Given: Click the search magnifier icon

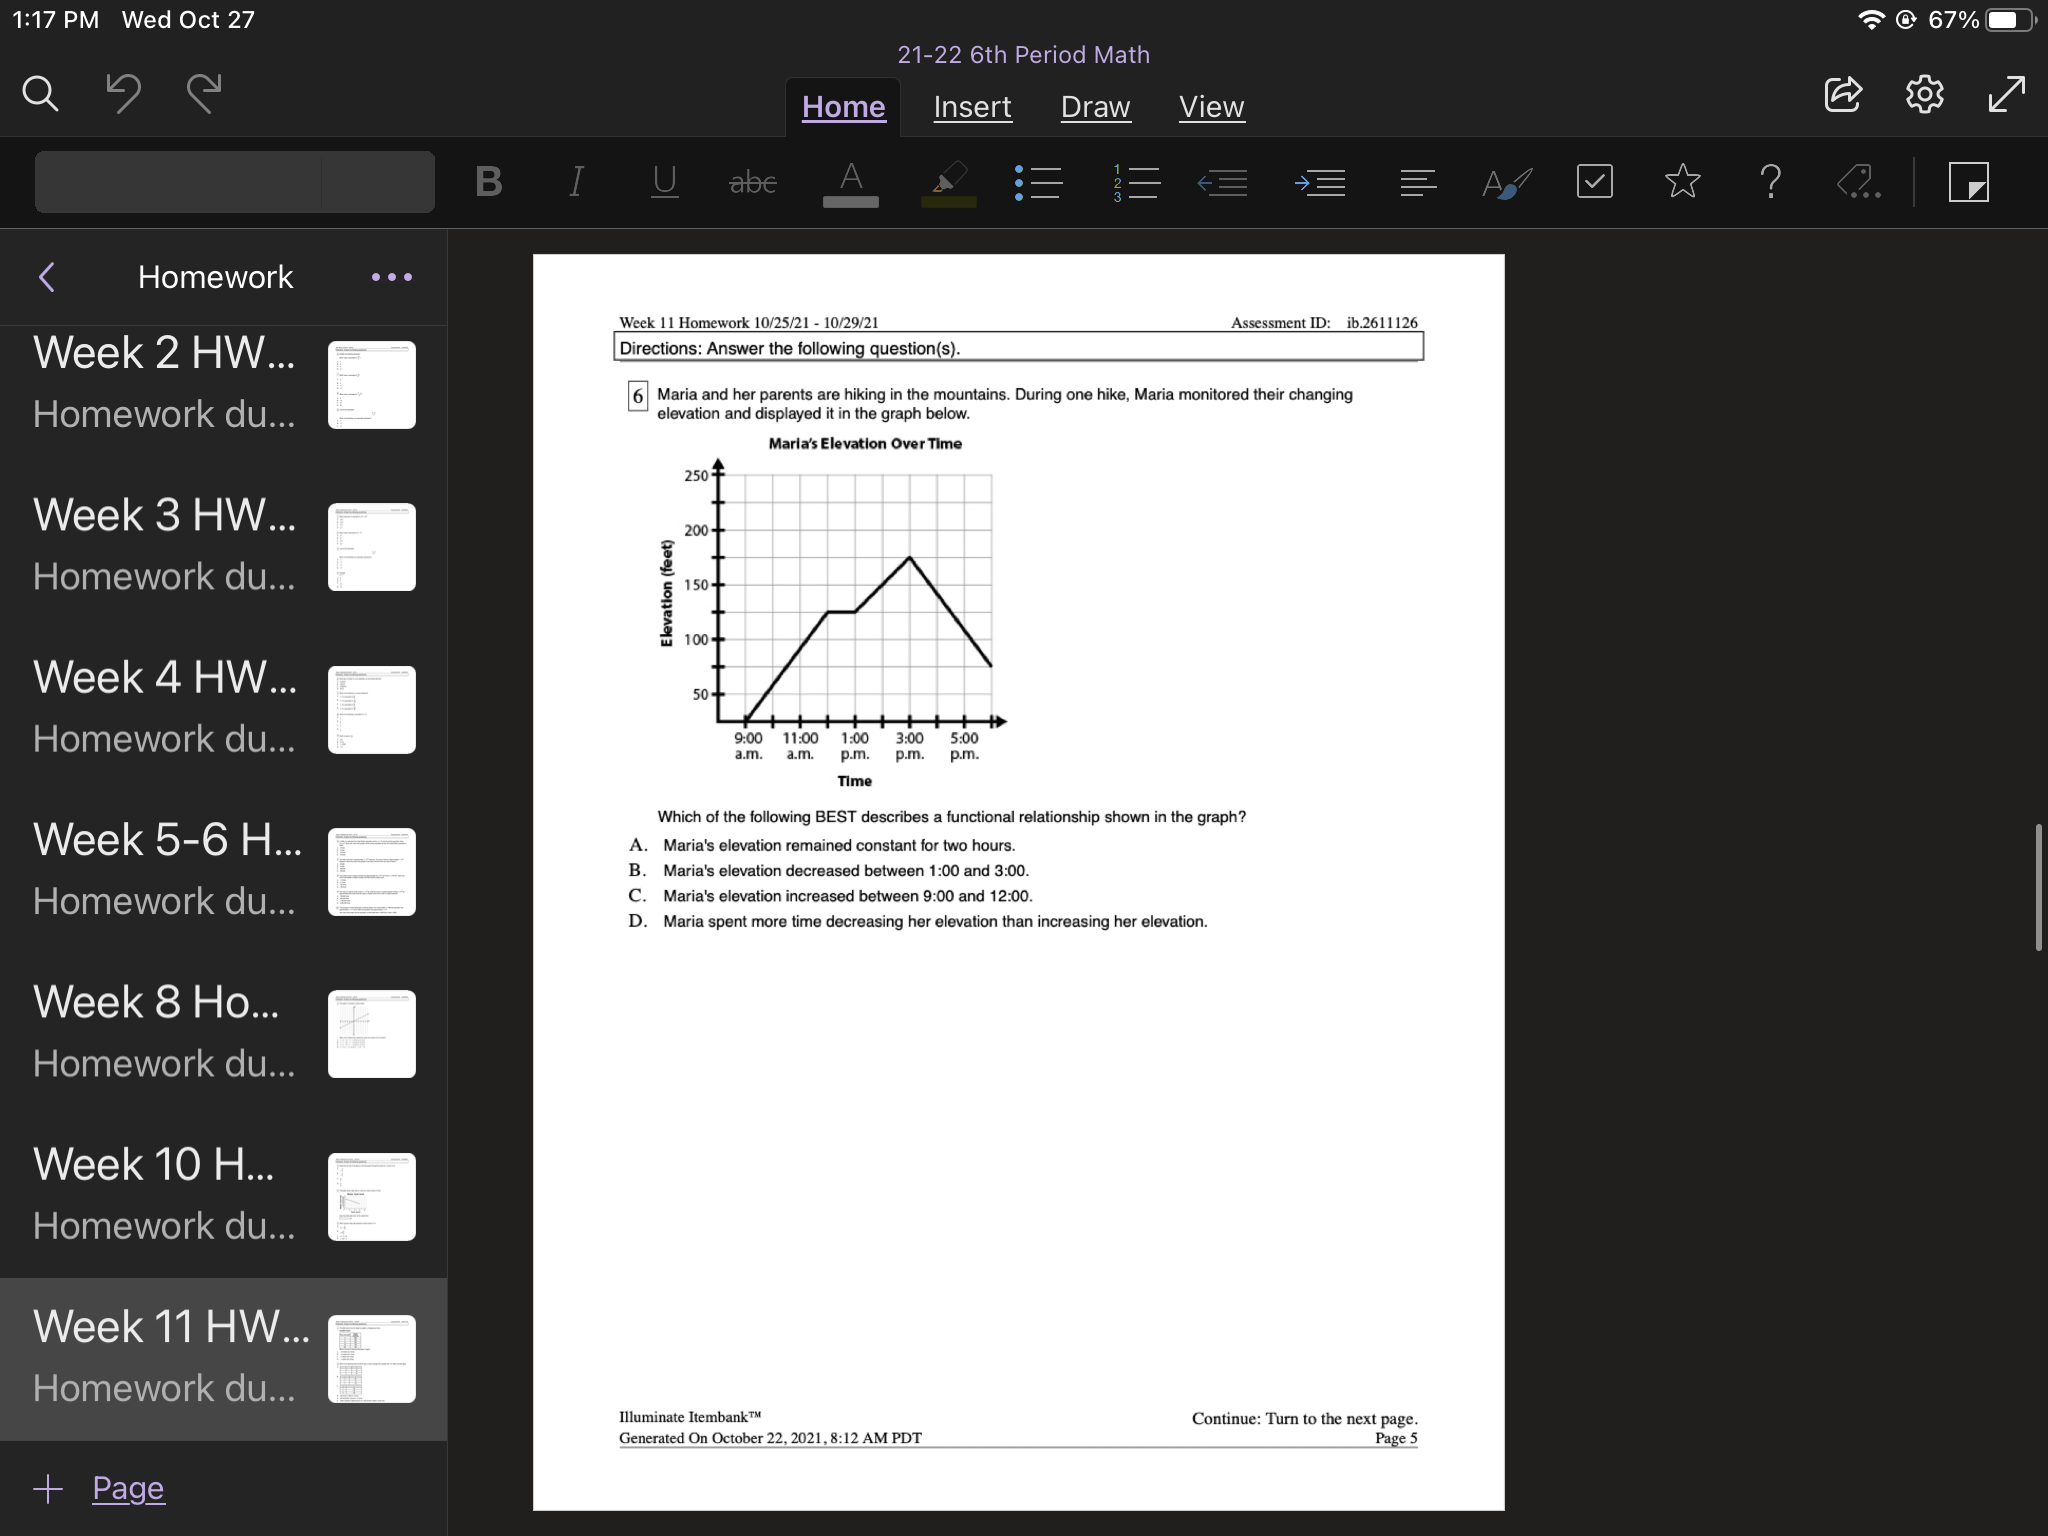Looking at the screenshot, I should [x=41, y=94].
